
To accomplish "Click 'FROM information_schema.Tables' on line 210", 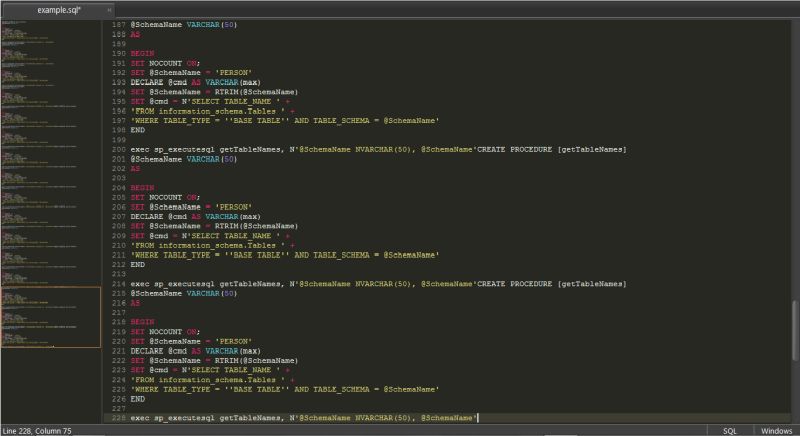I will coord(205,245).
